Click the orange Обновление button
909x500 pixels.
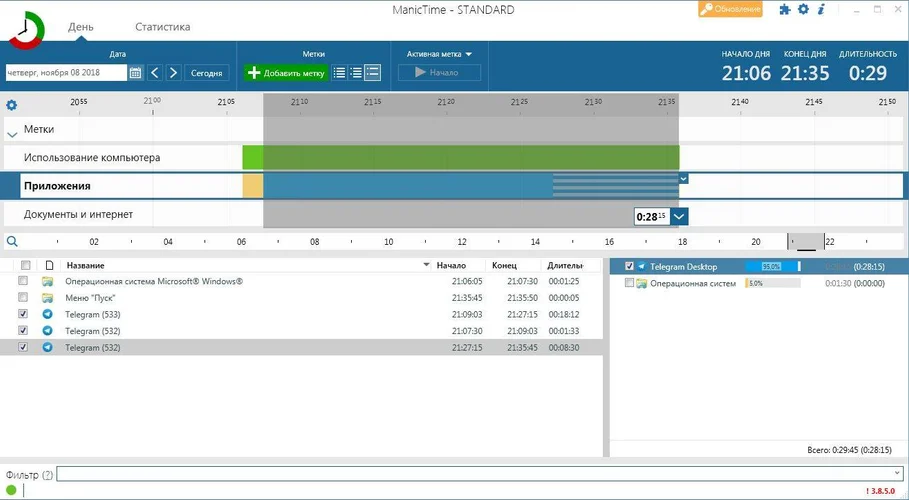click(x=730, y=9)
